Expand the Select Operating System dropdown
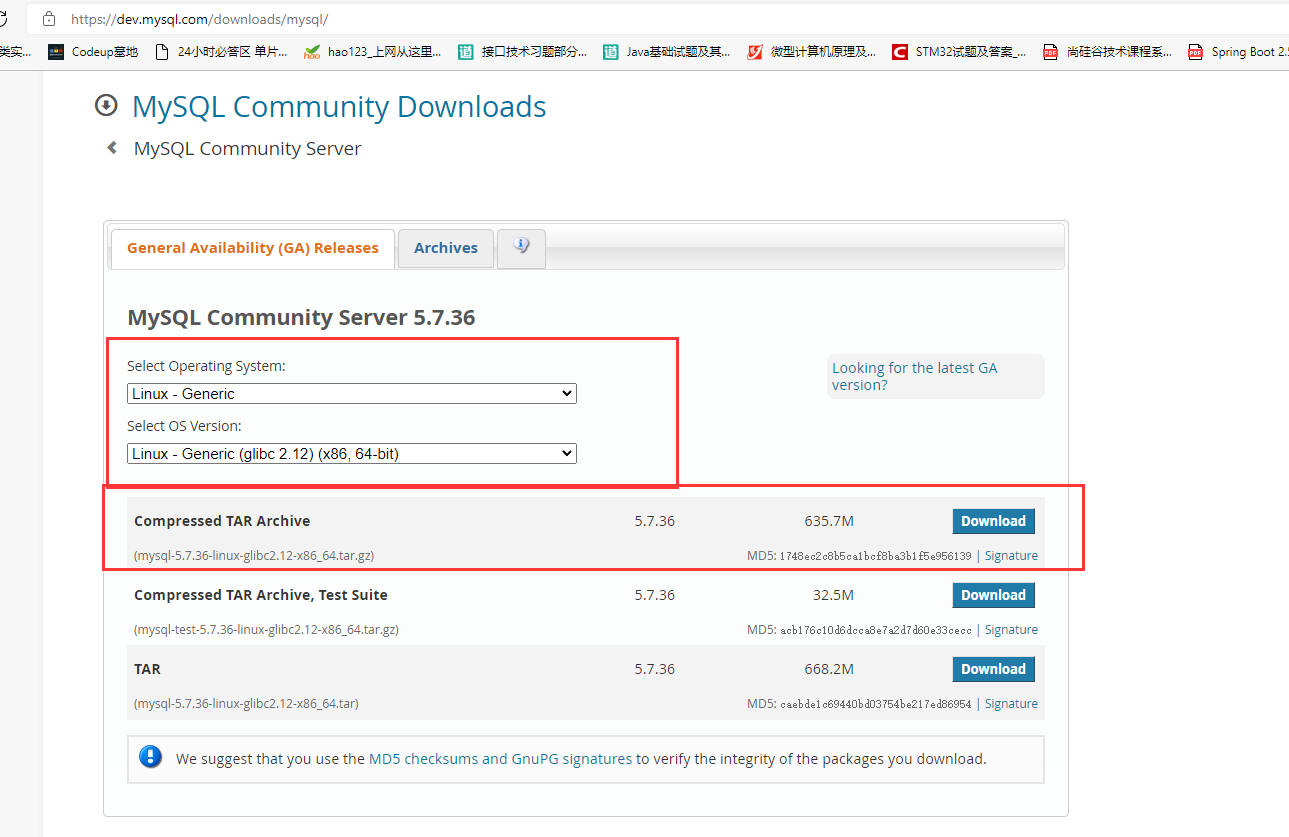The width and height of the screenshot is (1289, 837). pyautogui.click(x=352, y=394)
